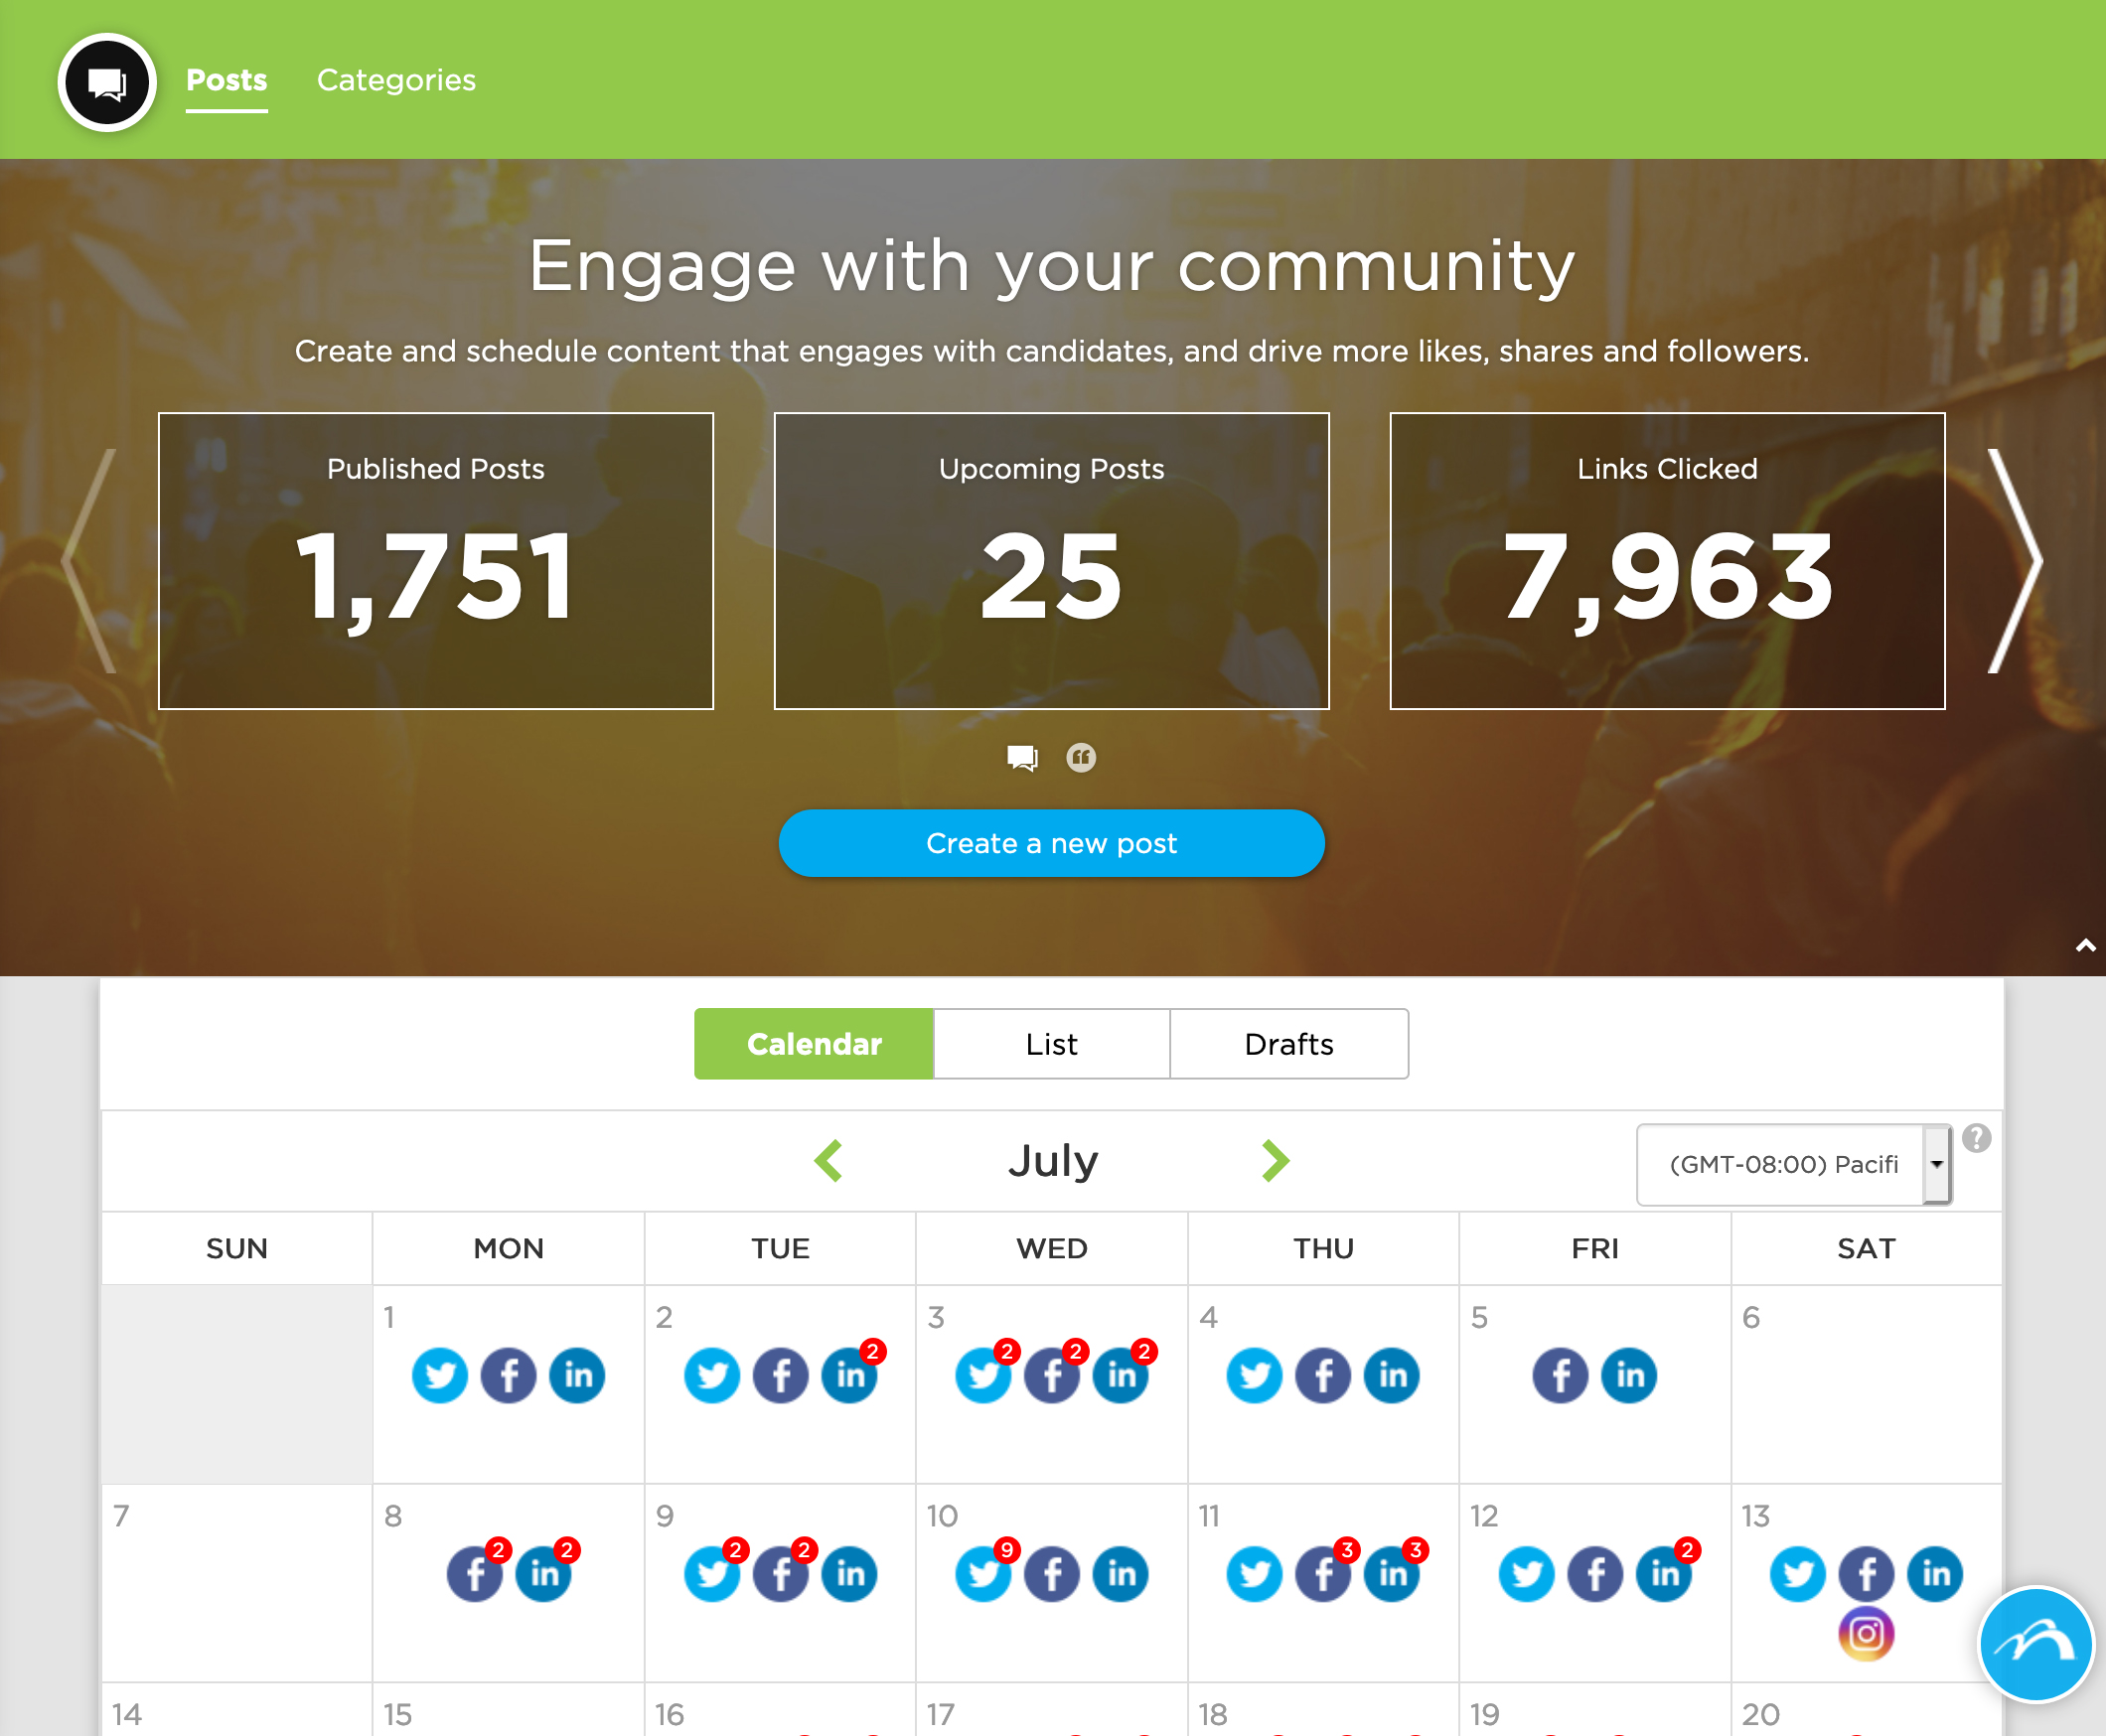Image resolution: width=2106 pixels, height=1736 pixels.
Task: Click the Twitter icon with badge 9 on July 10
Action: click(x=983, y=1574)
